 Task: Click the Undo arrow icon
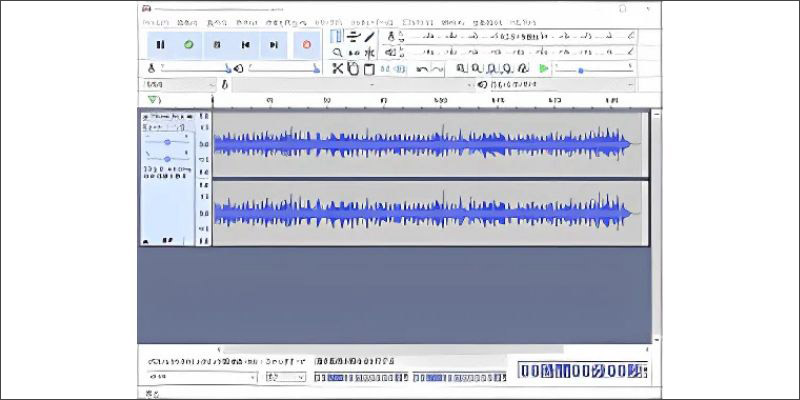(x=422, y=68)
